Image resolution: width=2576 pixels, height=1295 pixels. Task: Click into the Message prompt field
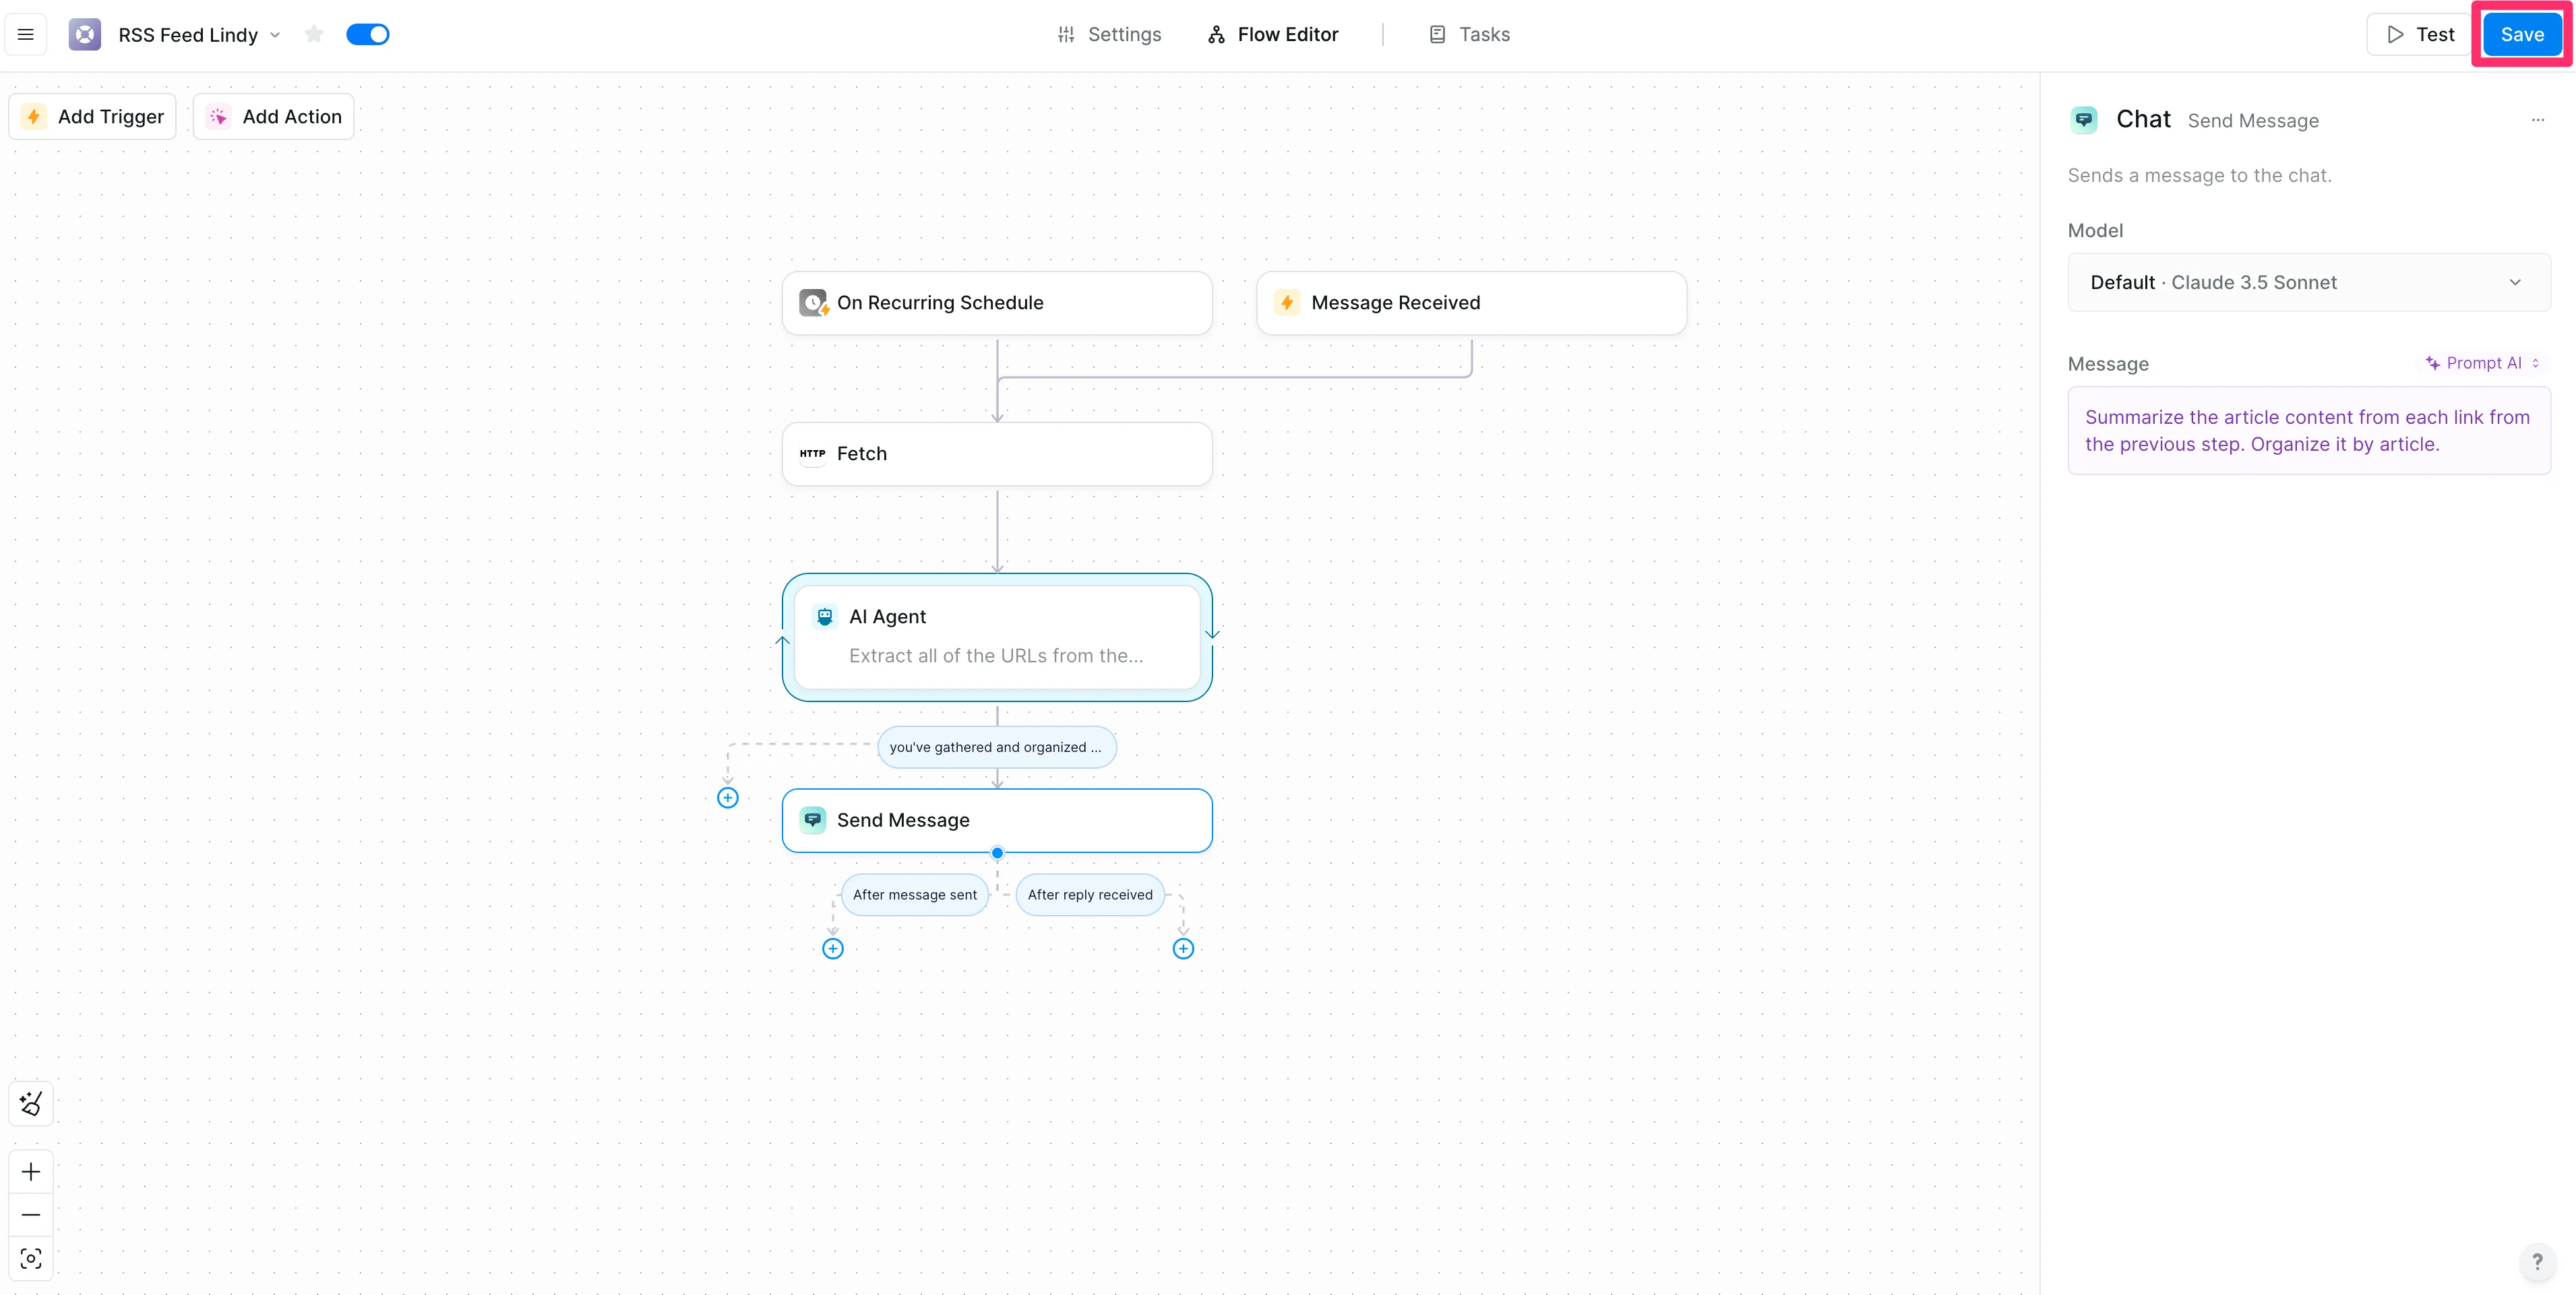coord(2308,430)
